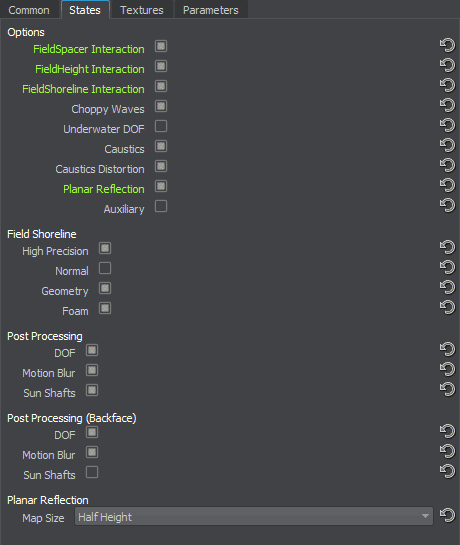Viewport: 460px width, 545px height.
Task: Click reset icon for Underwater DOF
Action: (447, 125)
